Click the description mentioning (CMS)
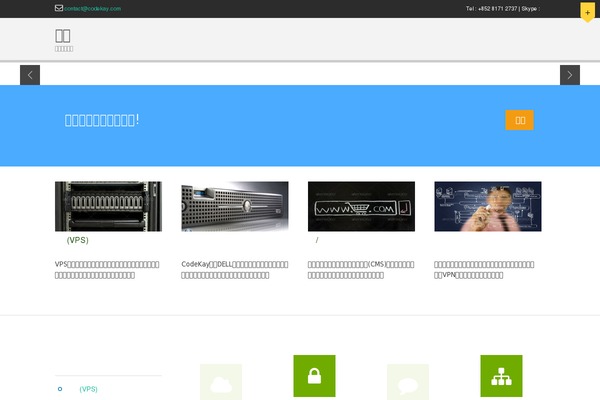The height and width of the screenshot is (400, 600). click(x=361, y=269)
